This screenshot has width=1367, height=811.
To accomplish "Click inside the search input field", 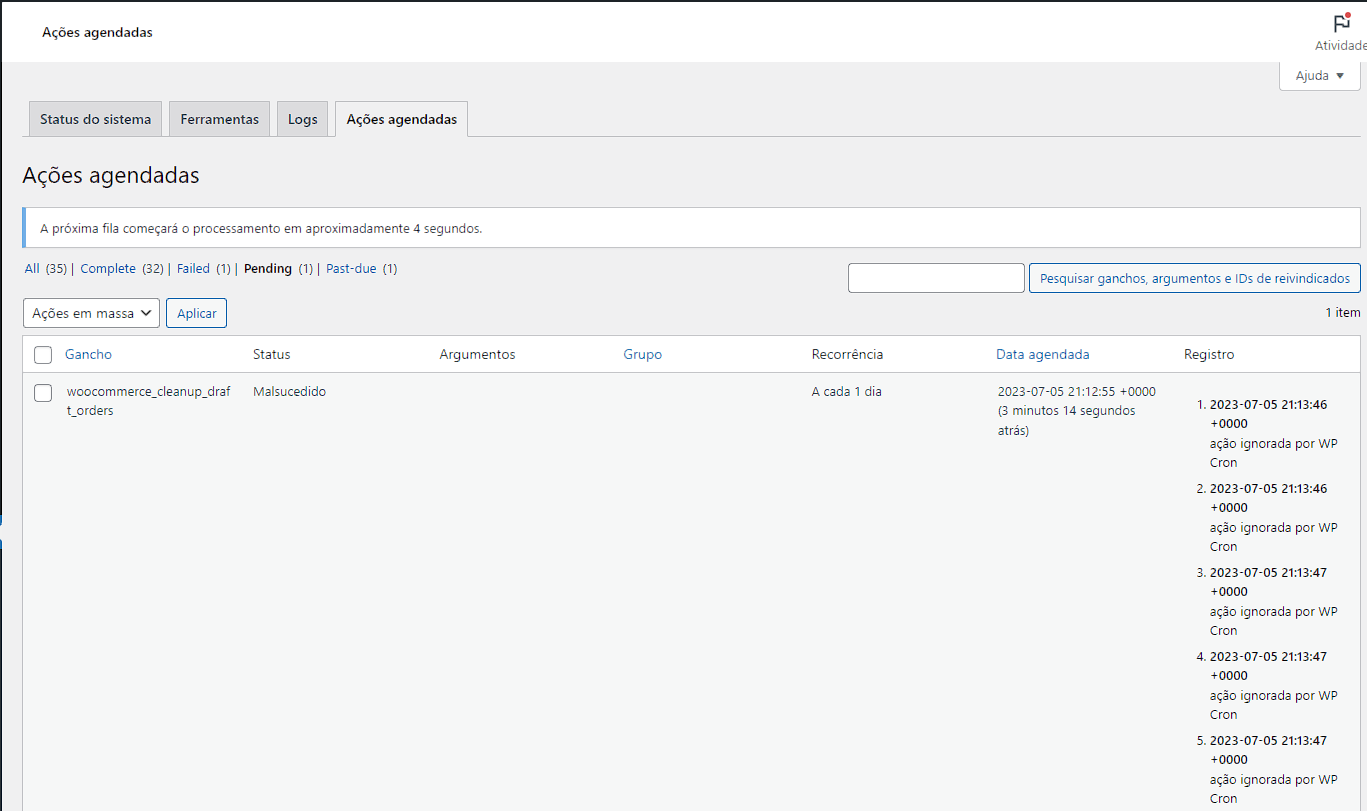I will pos(935,277).
